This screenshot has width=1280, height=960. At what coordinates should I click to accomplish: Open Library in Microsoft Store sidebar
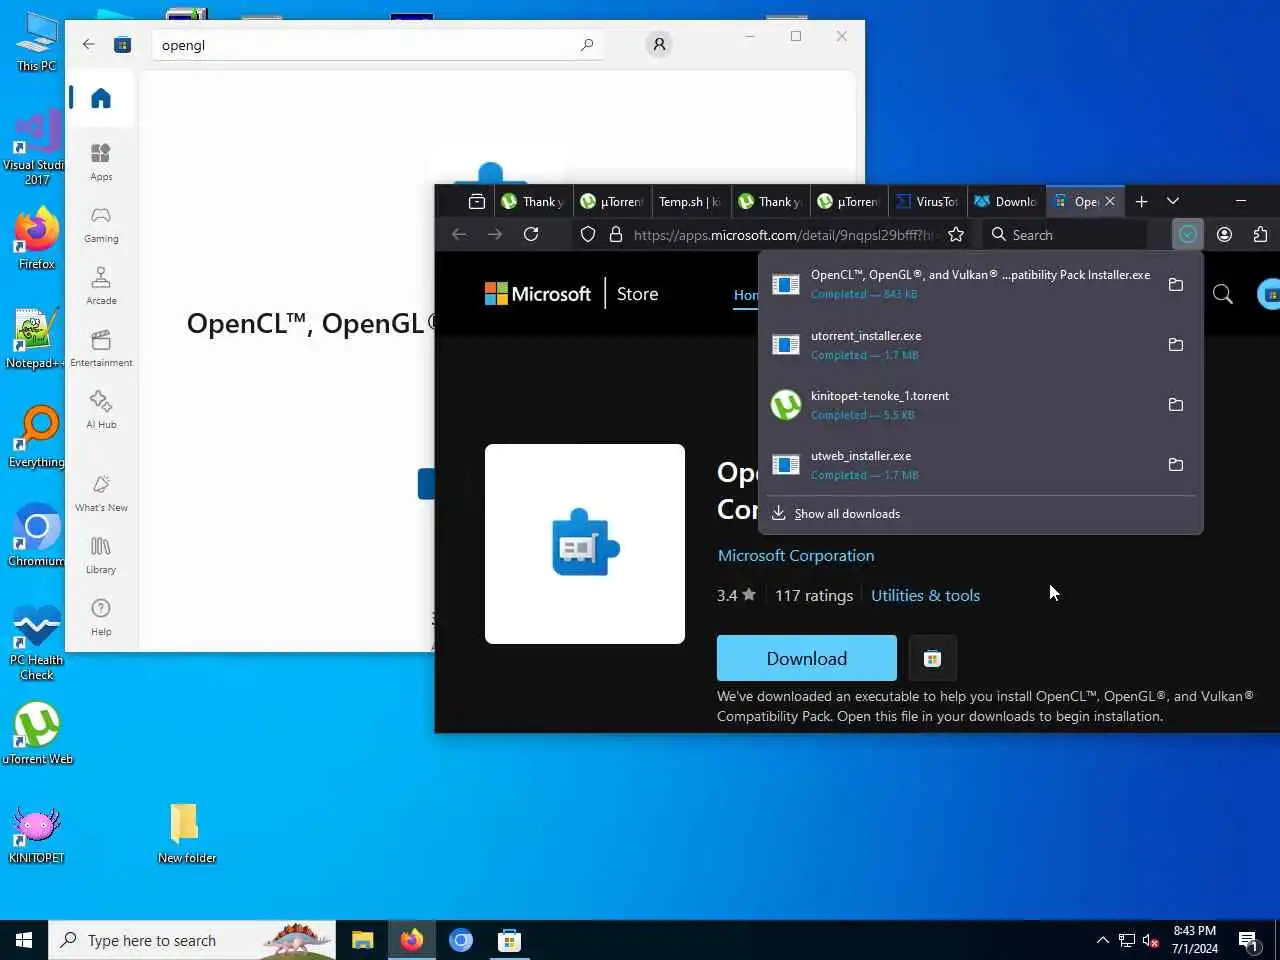tap(101, 555)
